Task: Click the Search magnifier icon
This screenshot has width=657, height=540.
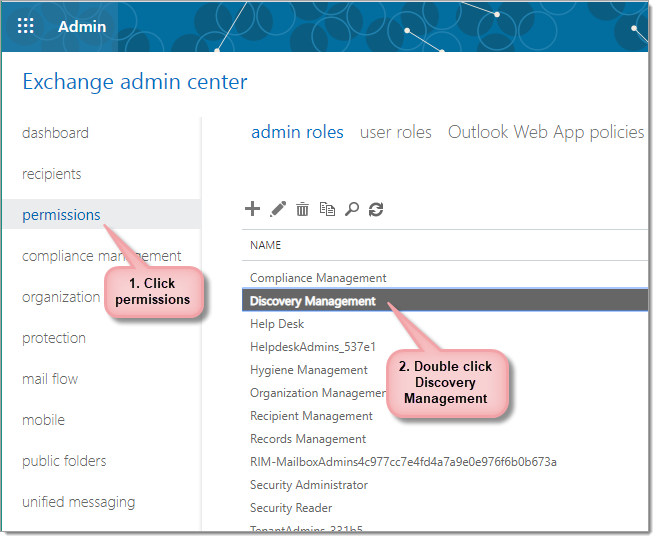Action: (352, 209)
